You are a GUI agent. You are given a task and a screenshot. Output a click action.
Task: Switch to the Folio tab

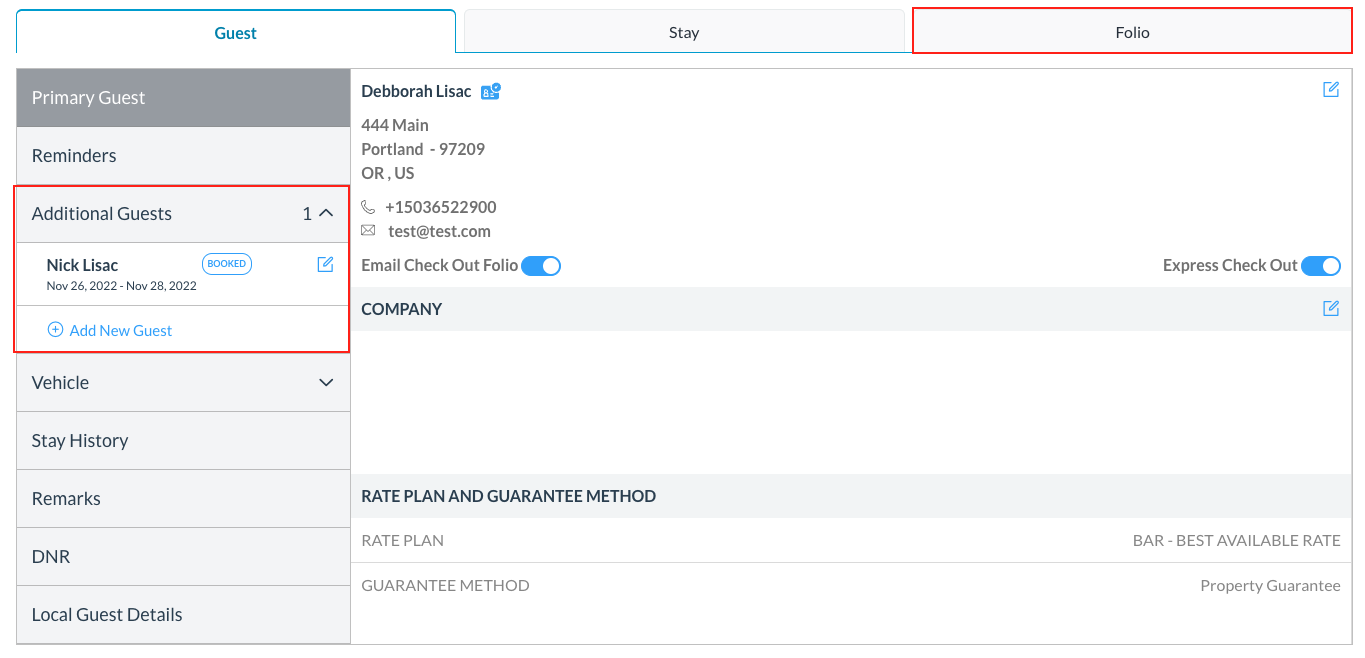(1131, 31)
